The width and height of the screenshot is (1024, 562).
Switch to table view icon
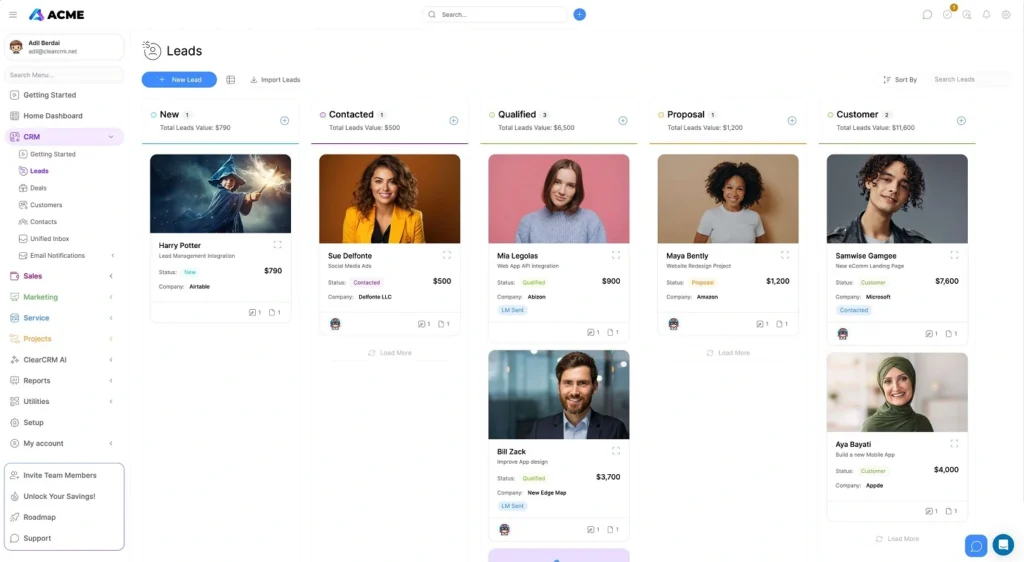[231, 80]
